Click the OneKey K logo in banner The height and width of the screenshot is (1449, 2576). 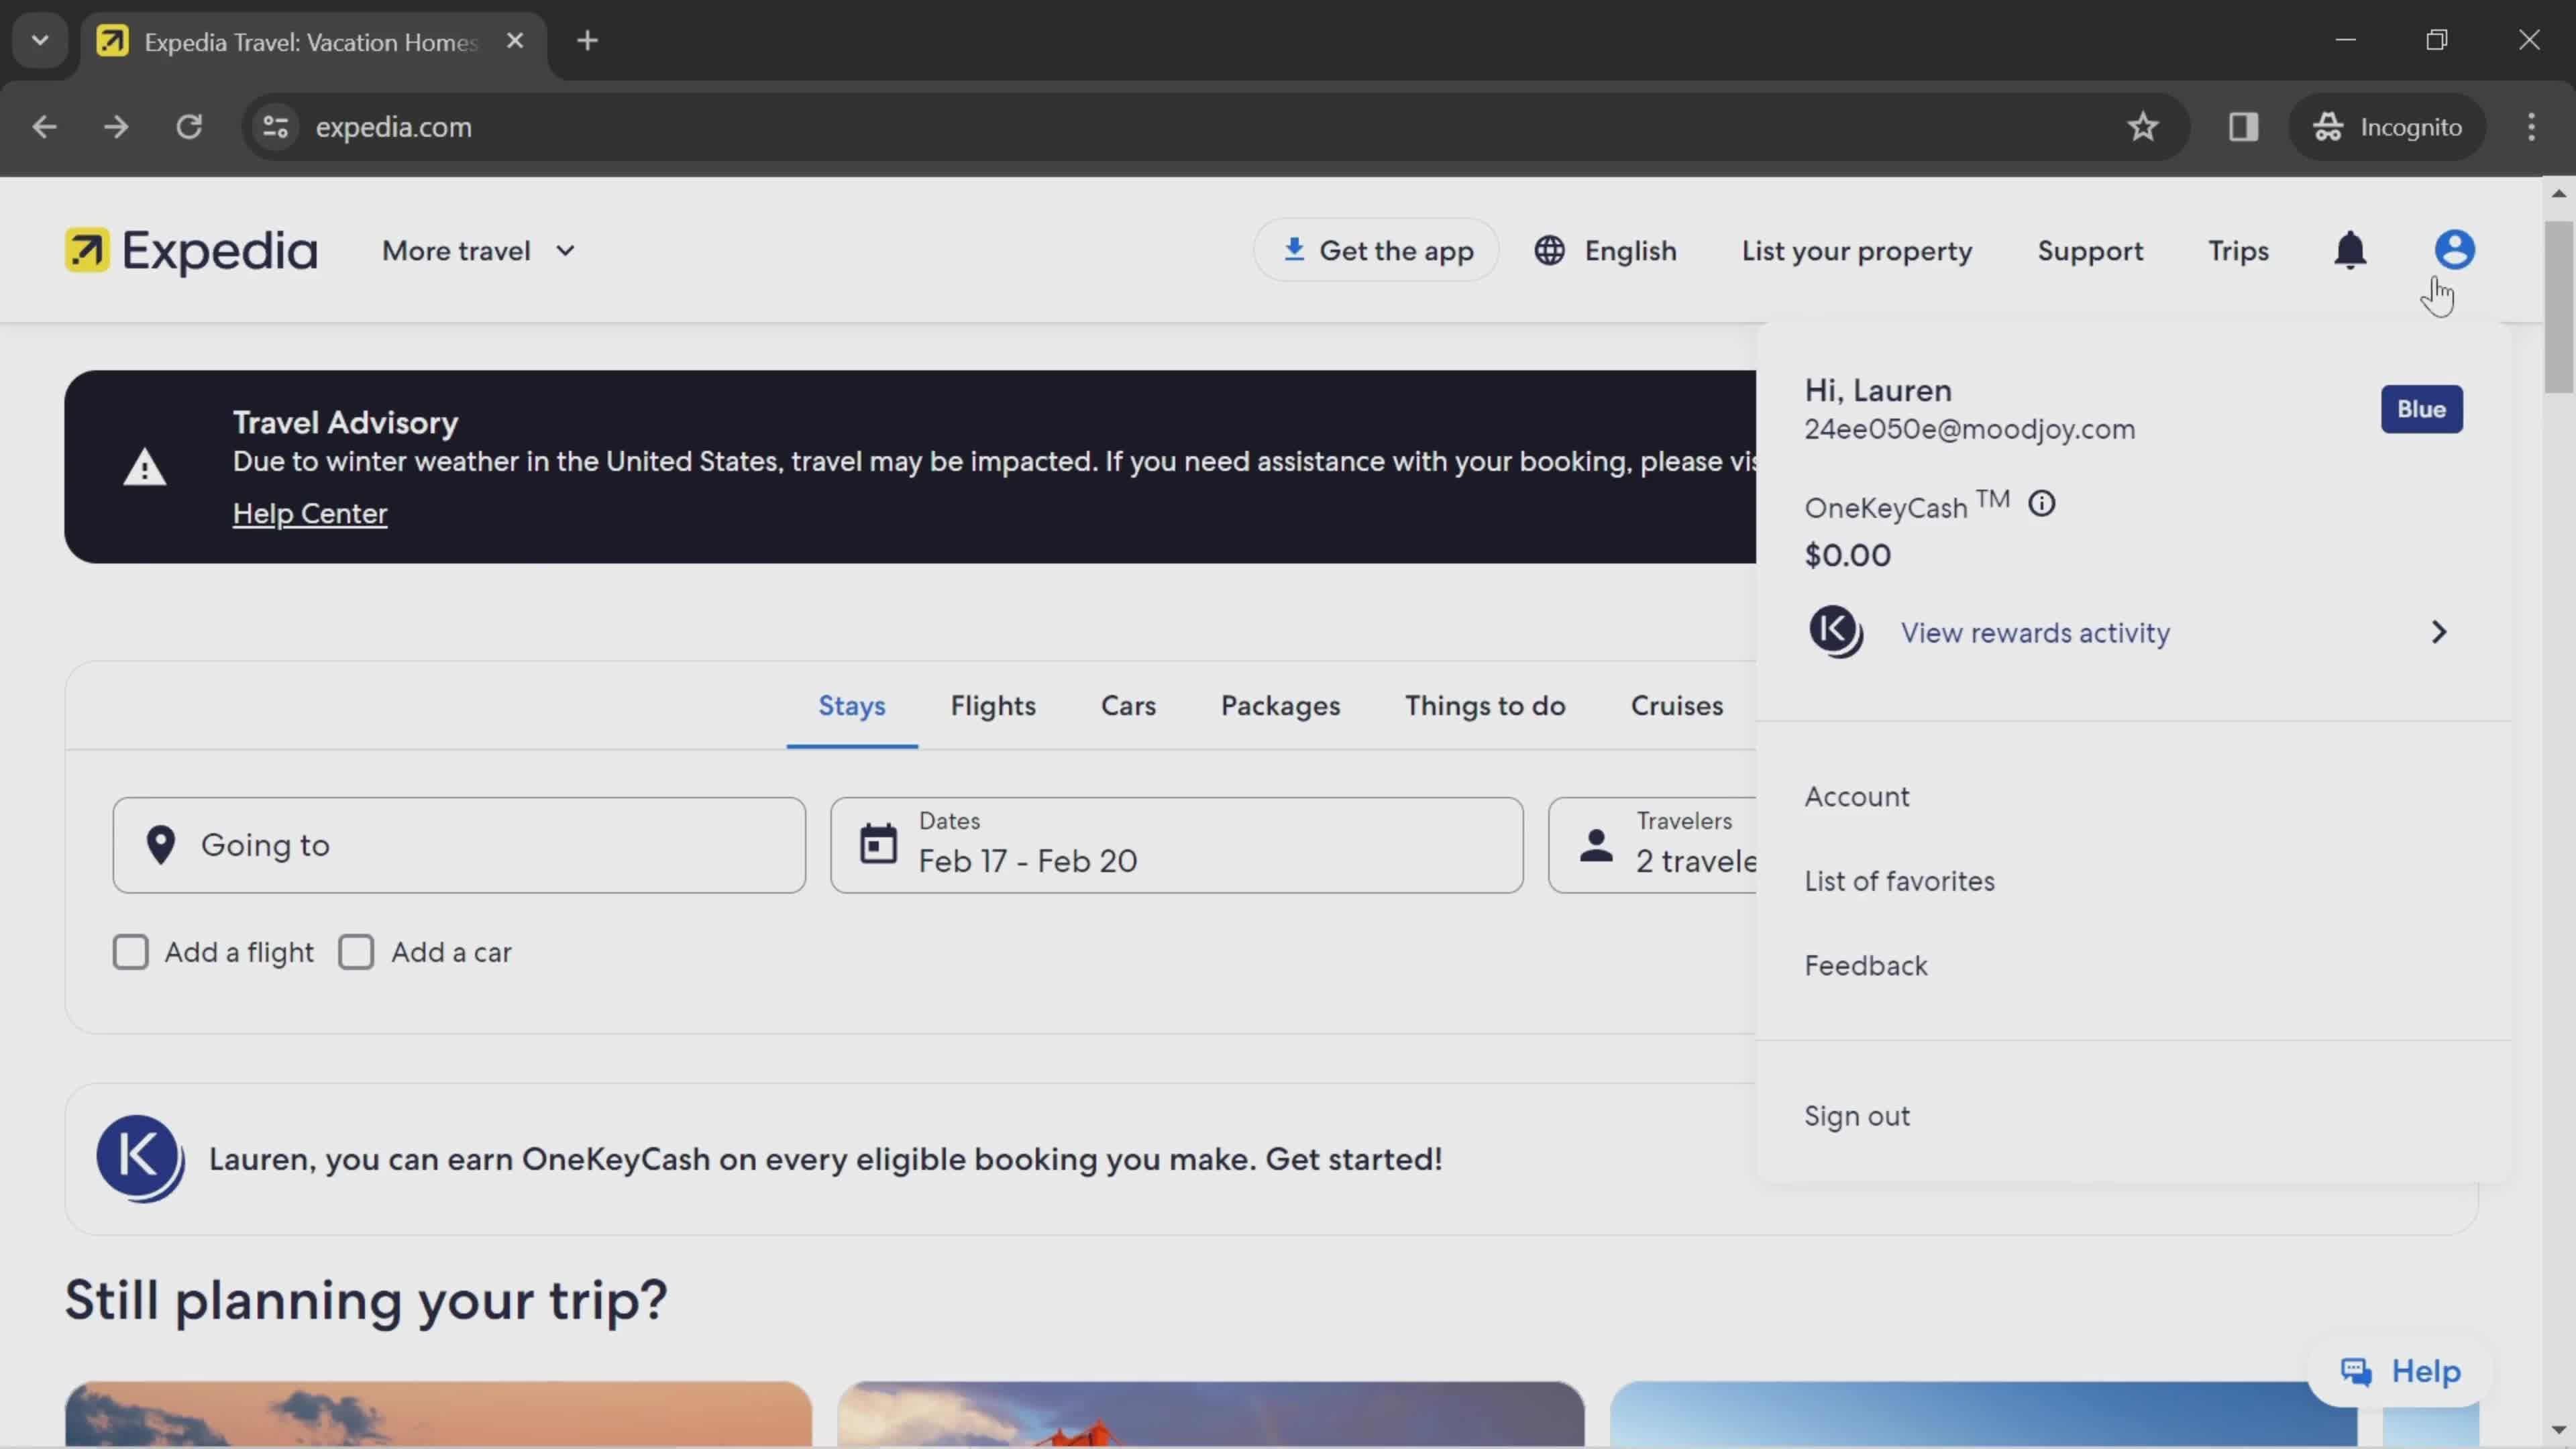tap(140, 1159)
